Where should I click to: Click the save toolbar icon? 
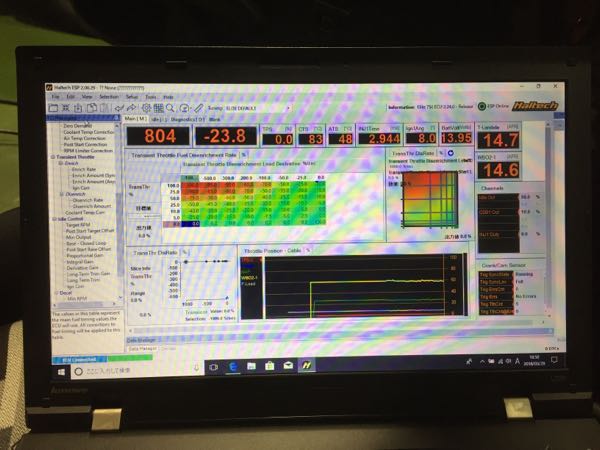[x=78, y=107]
